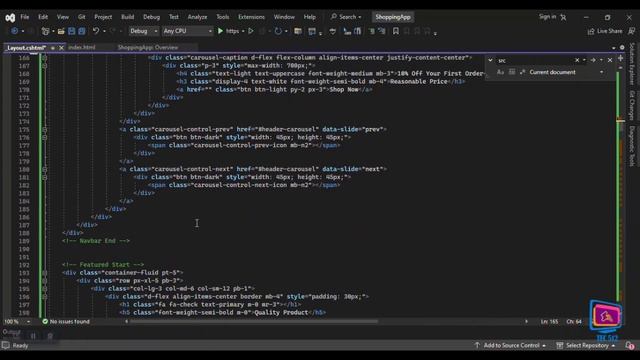Screen dimensions: 640x360
Task: Click the comment selection toolbar icon
Action: (372, 31)
